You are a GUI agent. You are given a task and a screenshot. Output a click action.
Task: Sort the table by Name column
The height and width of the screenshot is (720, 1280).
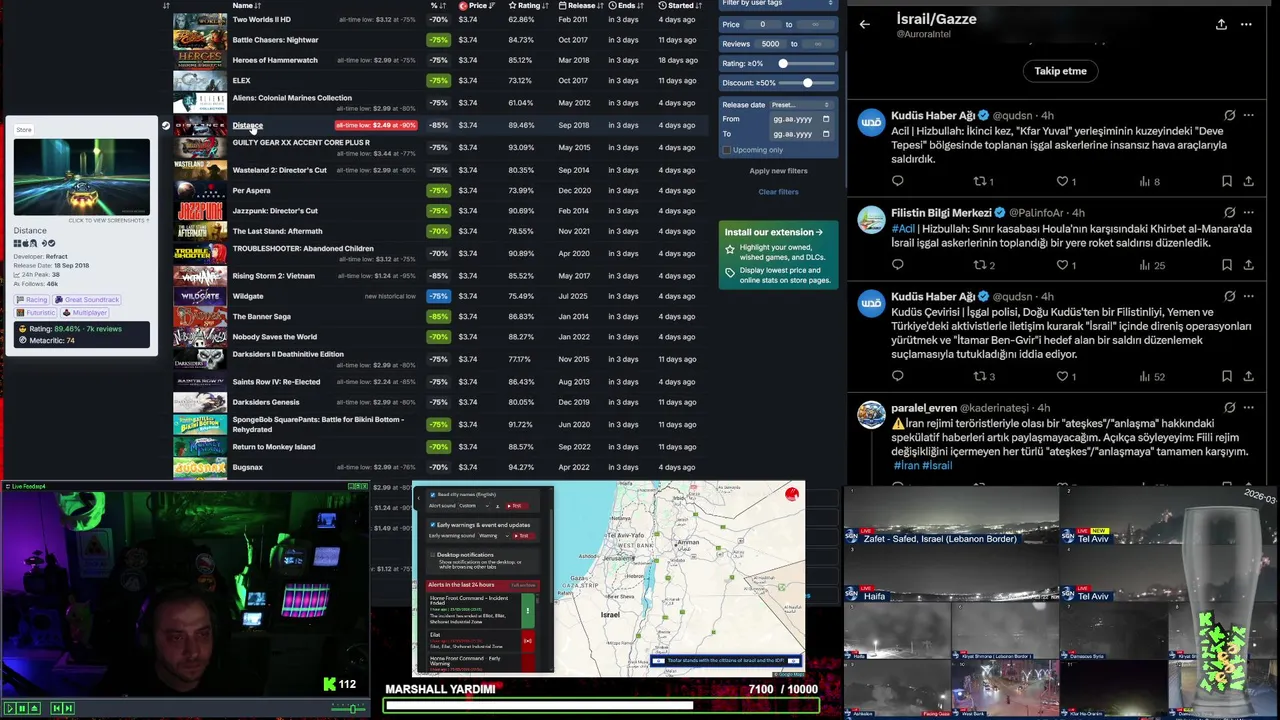246,6
